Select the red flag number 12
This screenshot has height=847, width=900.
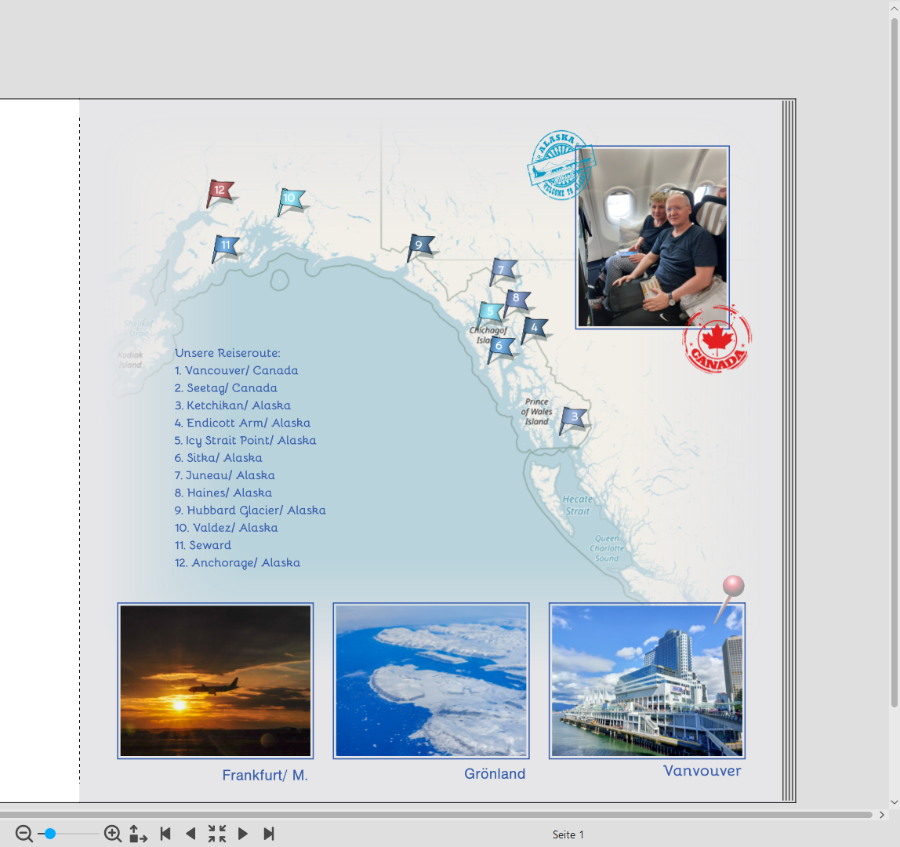[220, 191]
